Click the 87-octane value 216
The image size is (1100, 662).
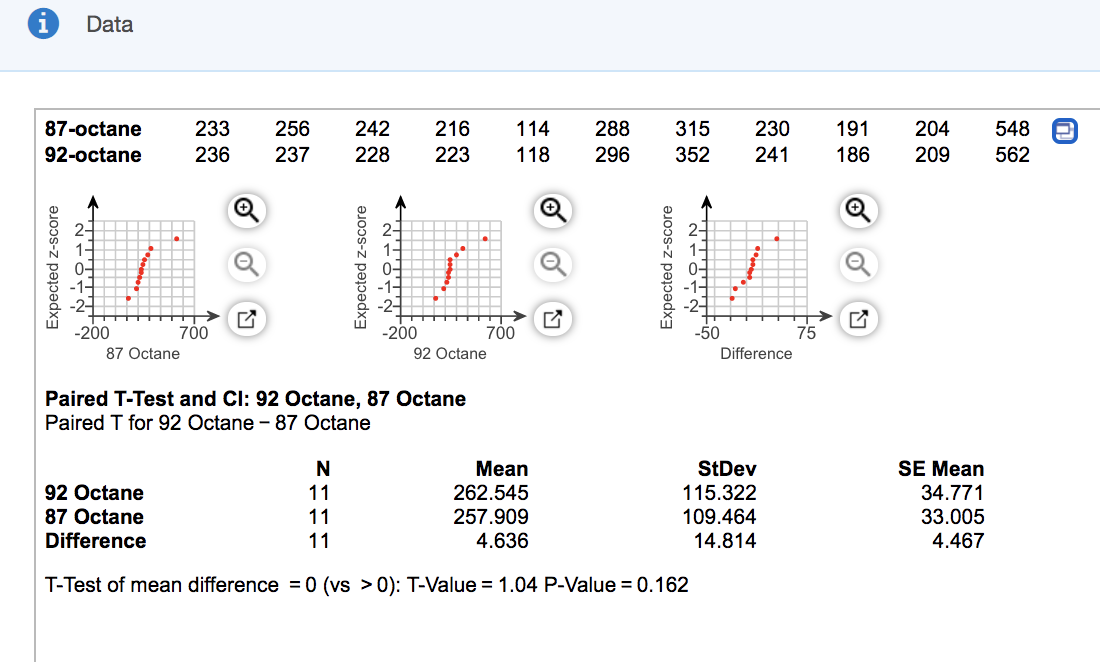[452, 129]
